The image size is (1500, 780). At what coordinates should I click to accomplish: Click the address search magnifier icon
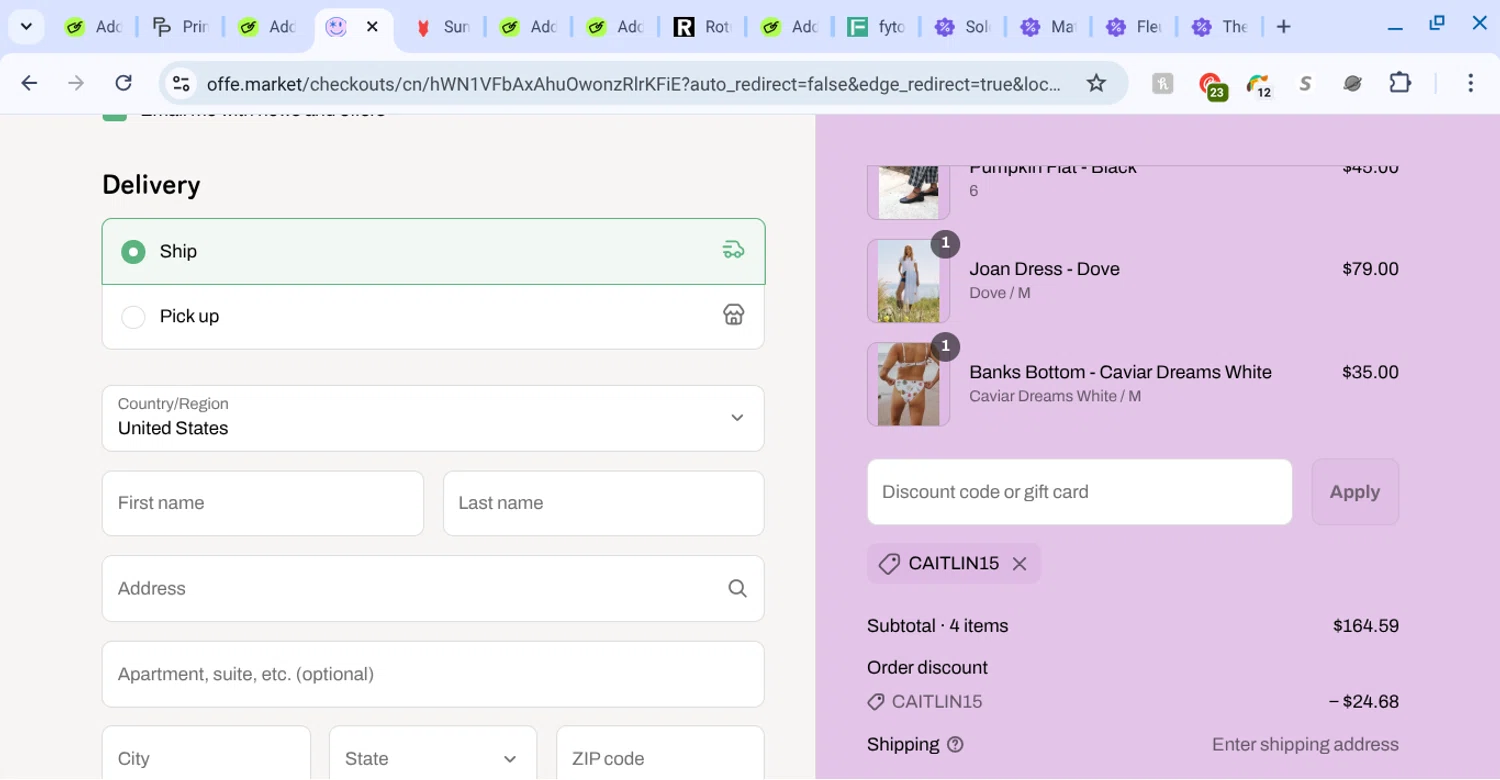737,588
